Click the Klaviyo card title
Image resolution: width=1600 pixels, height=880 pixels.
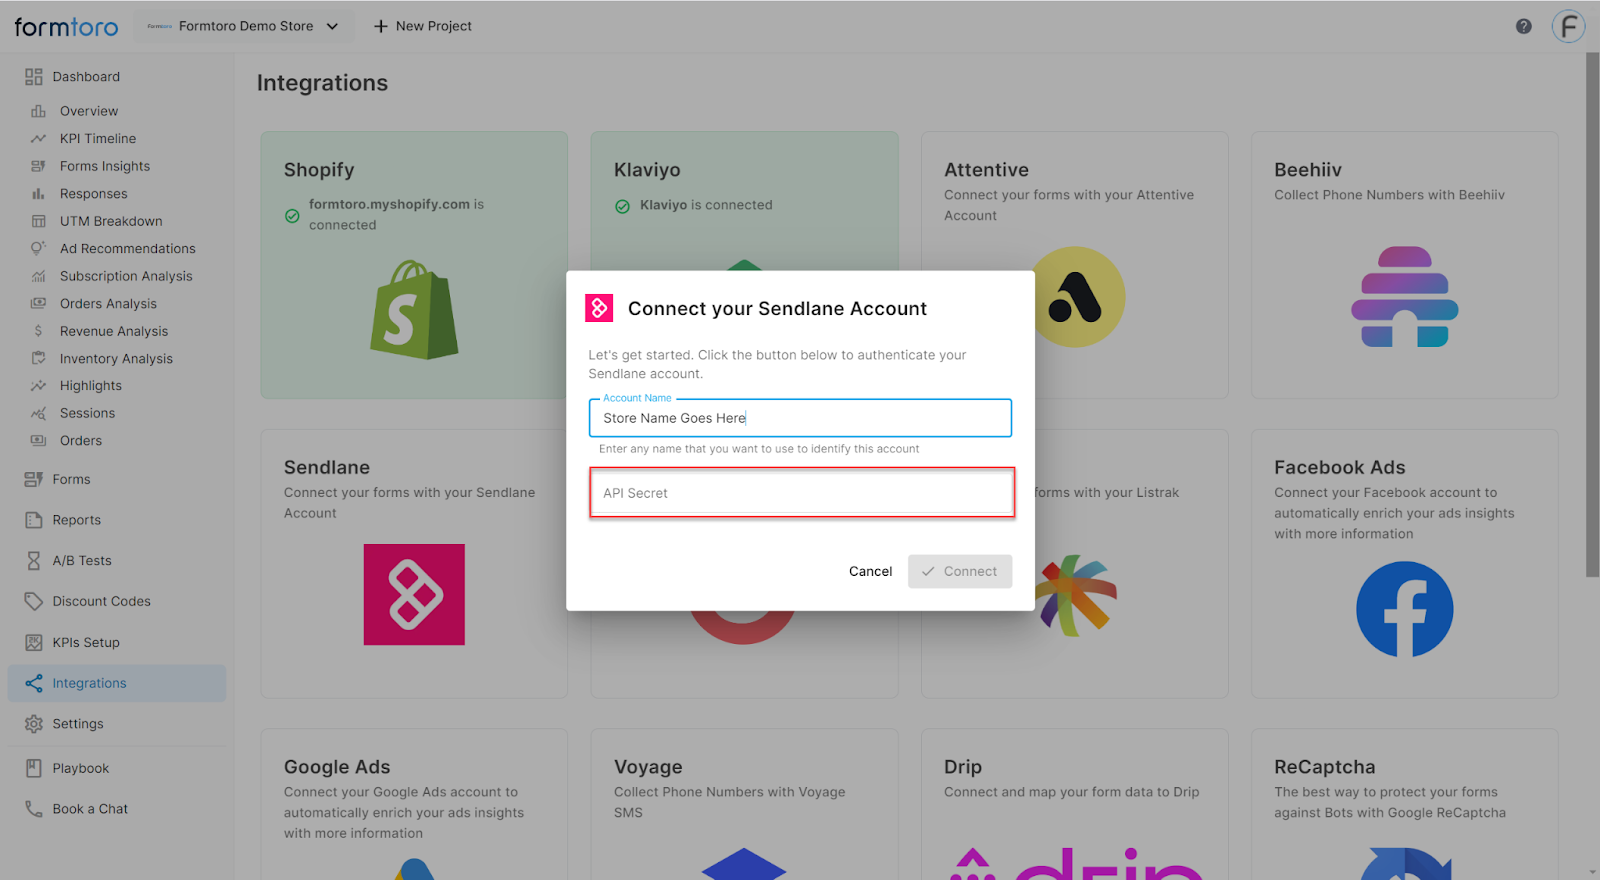pos(647,170)
